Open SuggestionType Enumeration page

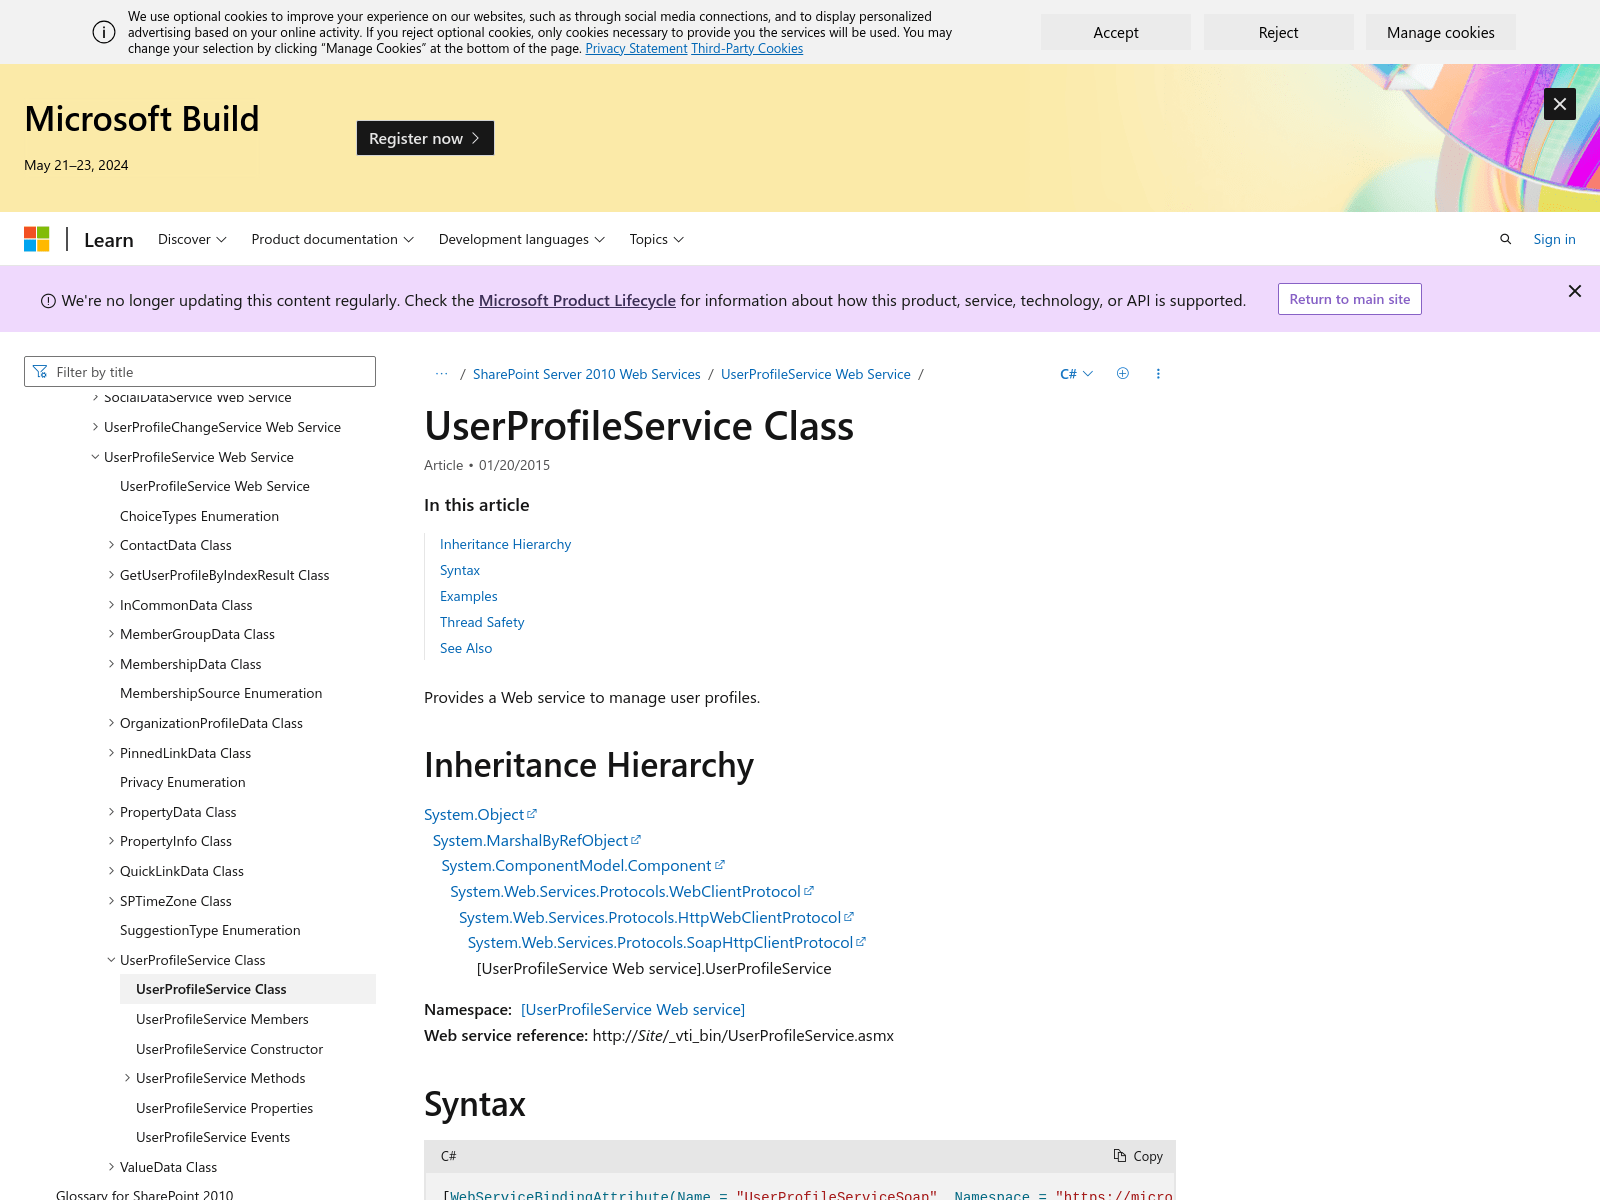tap(210, 930)
